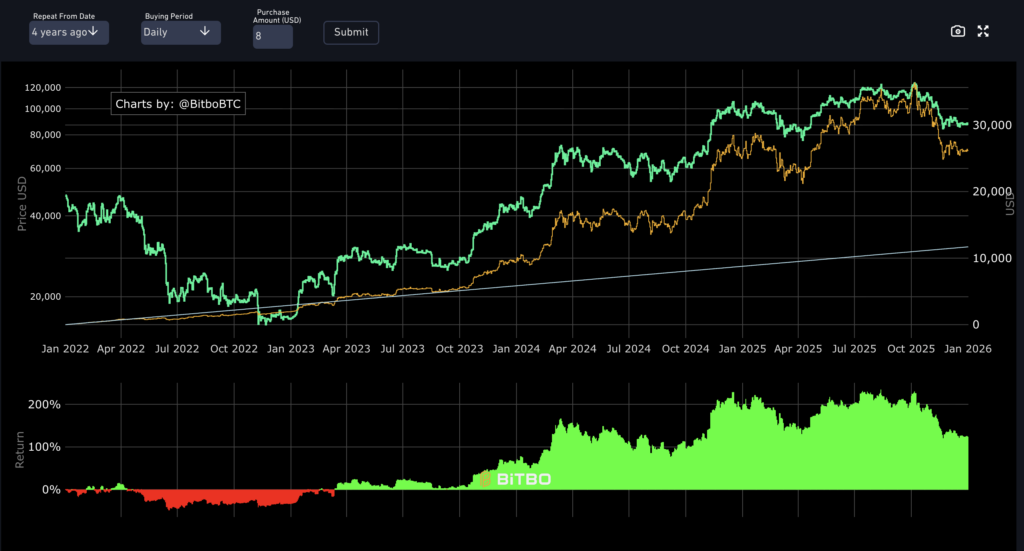Click the Charts by @BitboBTC label
Viewport: 1024px width, 551px height.
click(x=177, y=103)
